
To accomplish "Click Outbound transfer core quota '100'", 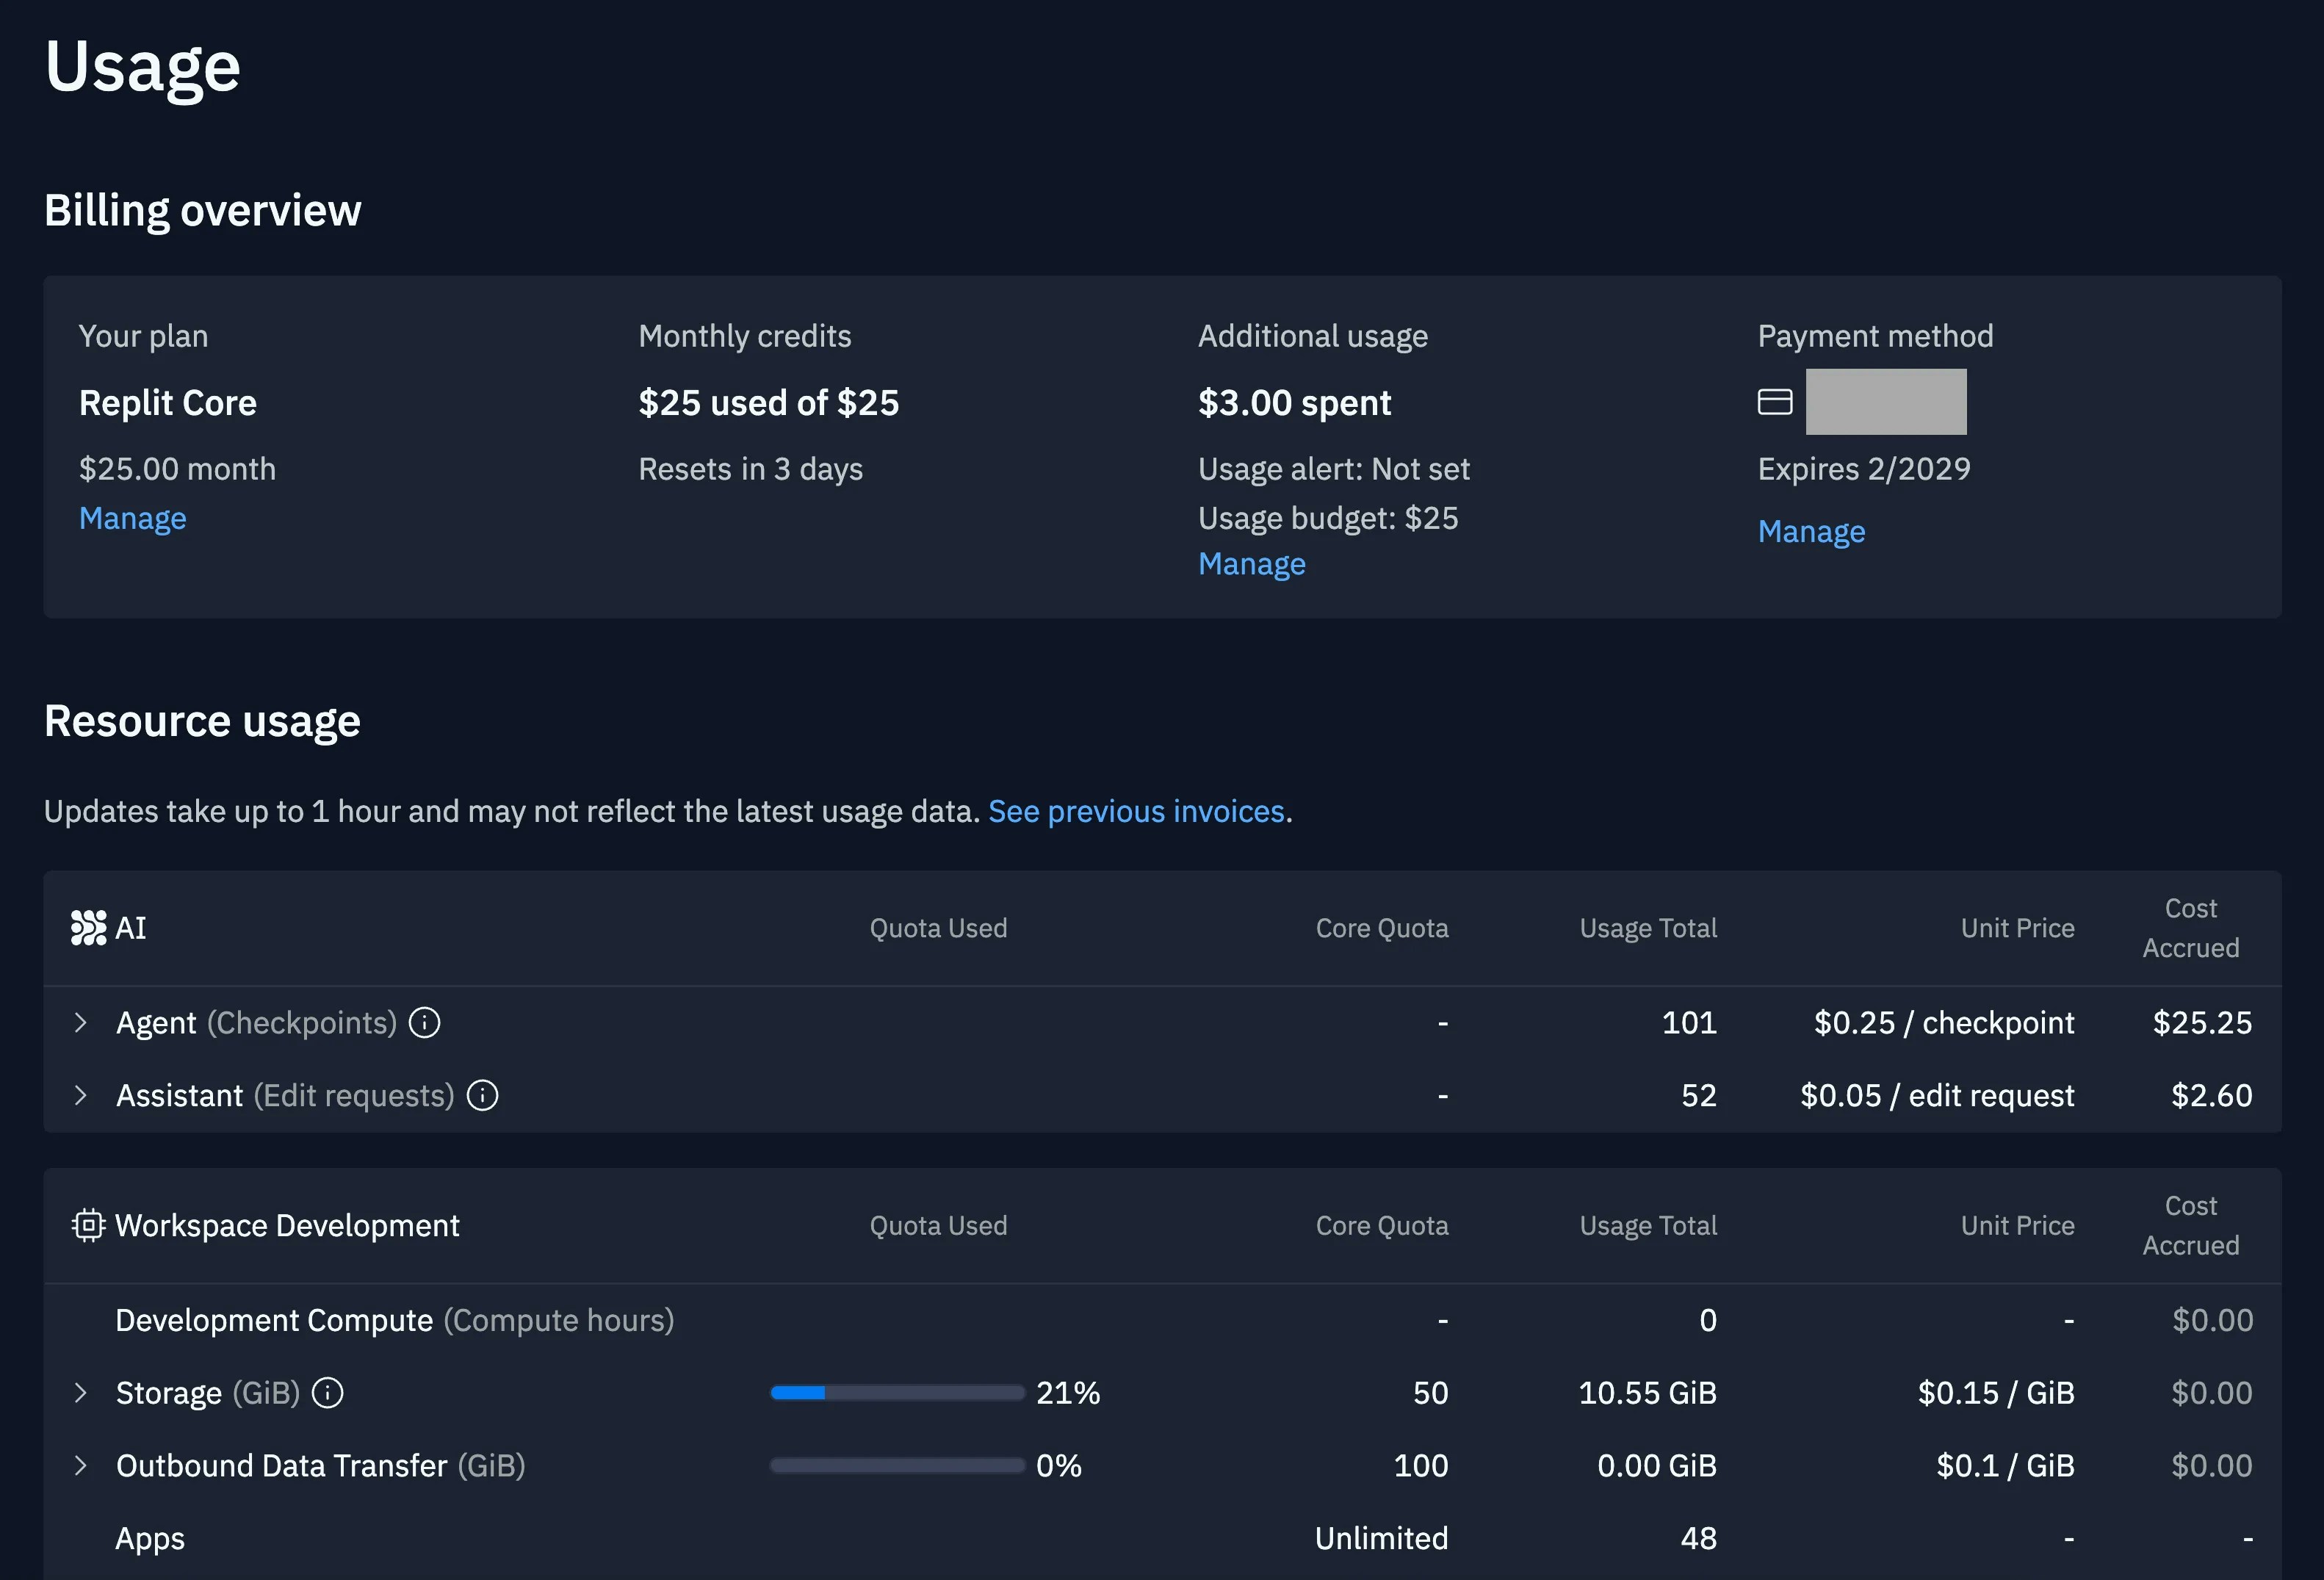I will pyautogui.click(x=1421, y=1465).
